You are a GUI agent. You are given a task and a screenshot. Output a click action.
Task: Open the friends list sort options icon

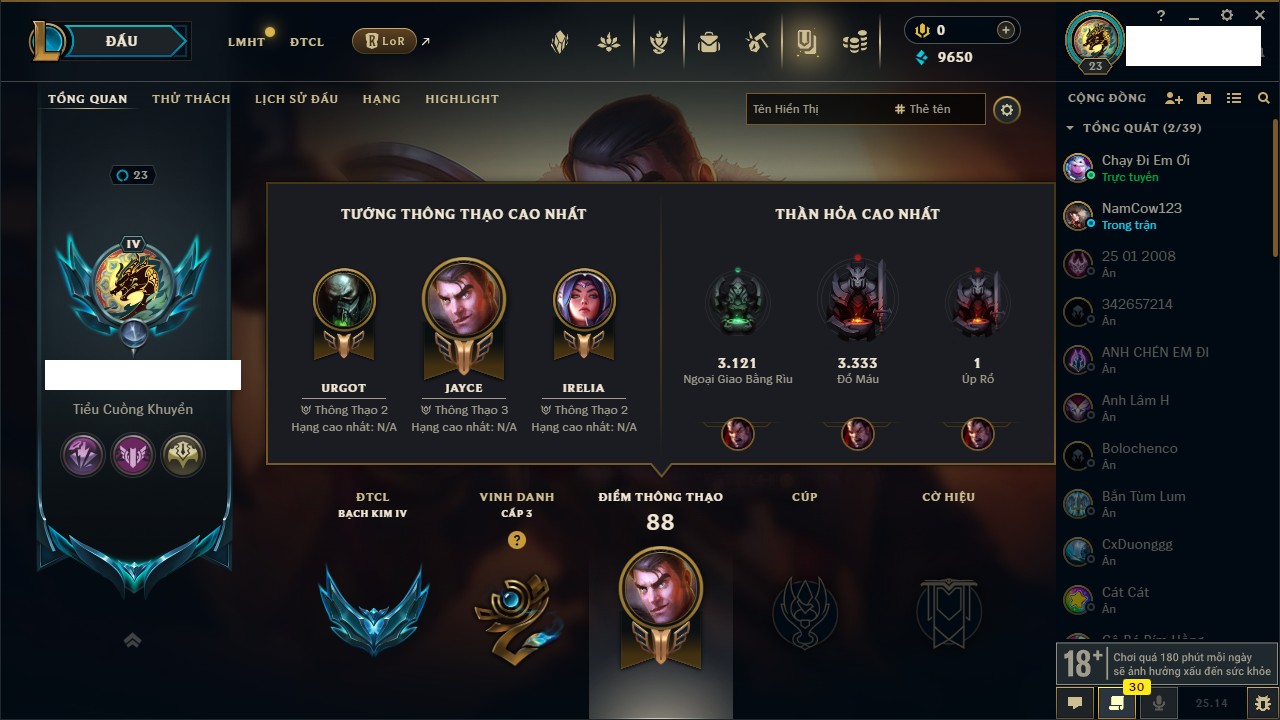pos(1234,98)
